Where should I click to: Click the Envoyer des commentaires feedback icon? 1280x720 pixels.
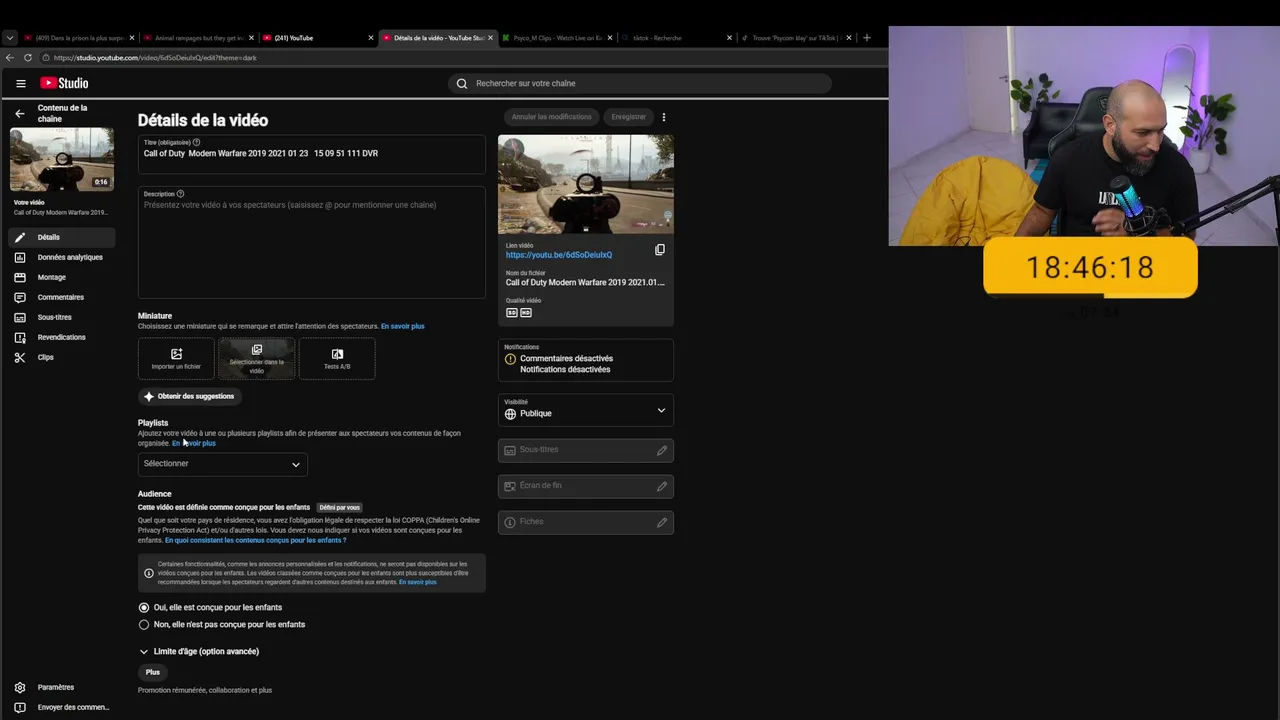19,707
